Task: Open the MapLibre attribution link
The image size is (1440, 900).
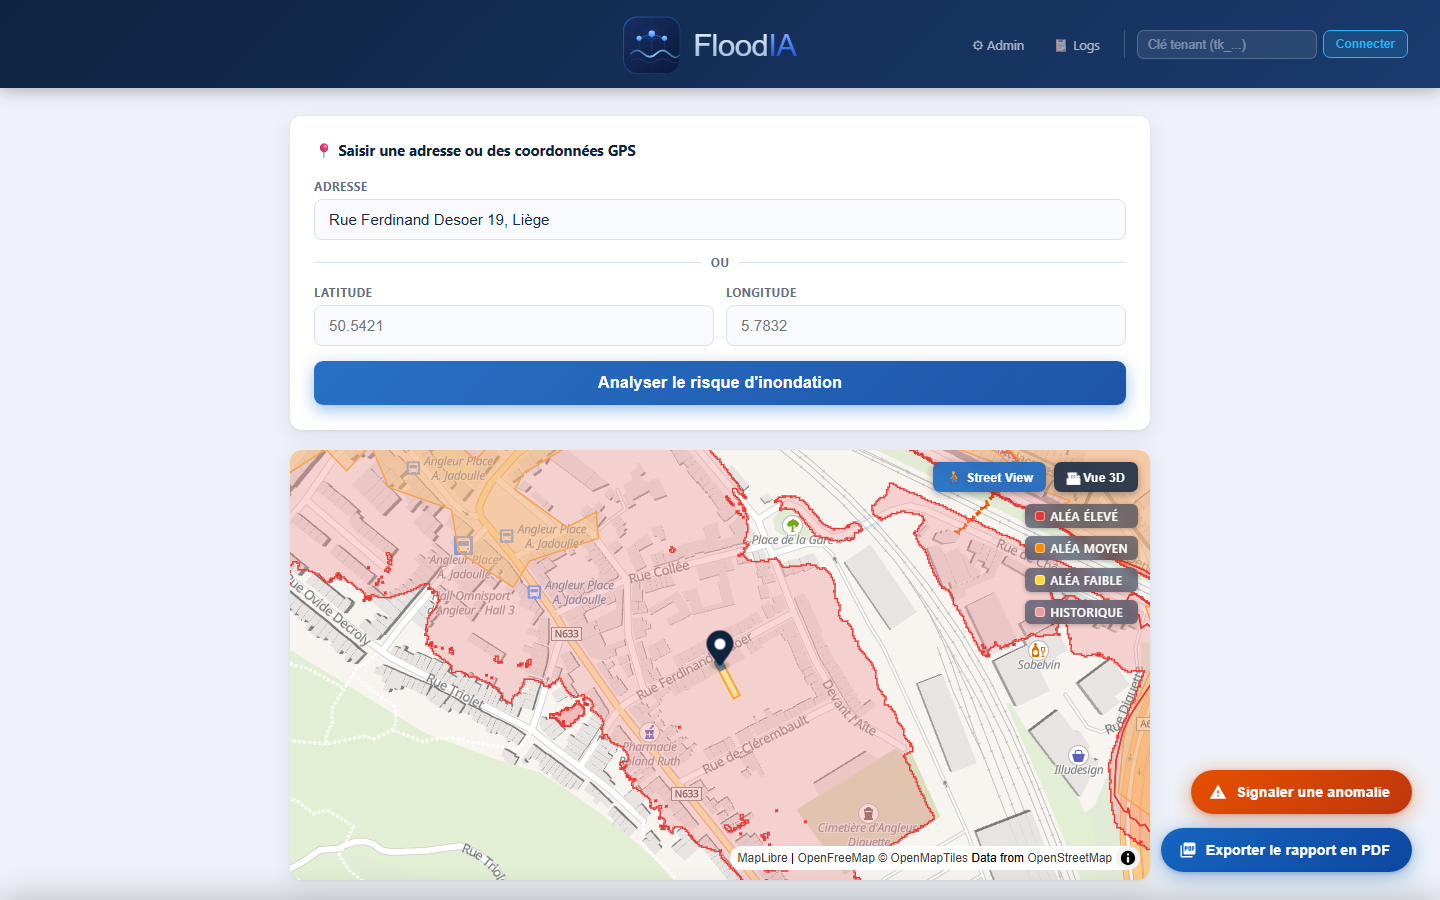Action: [762, 858]
